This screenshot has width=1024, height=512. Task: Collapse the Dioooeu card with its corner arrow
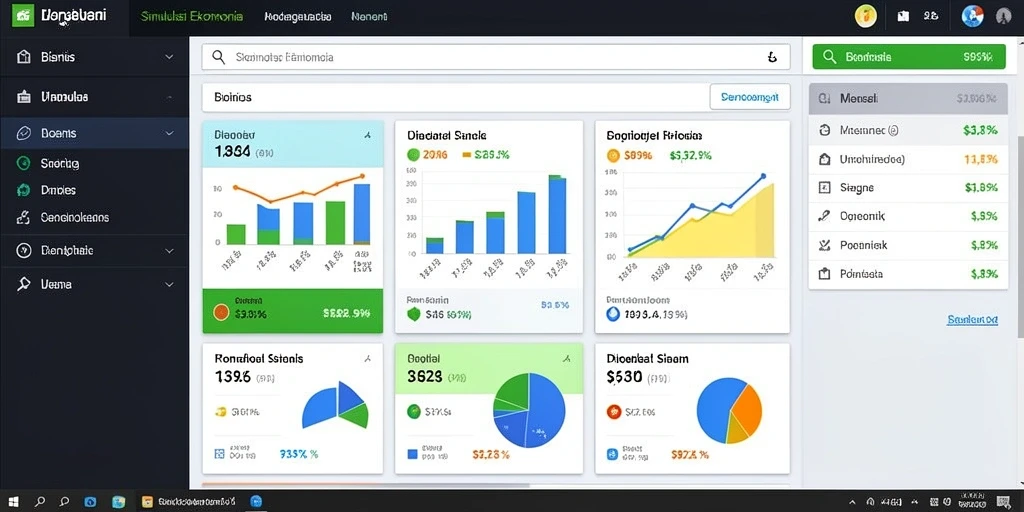368,135
